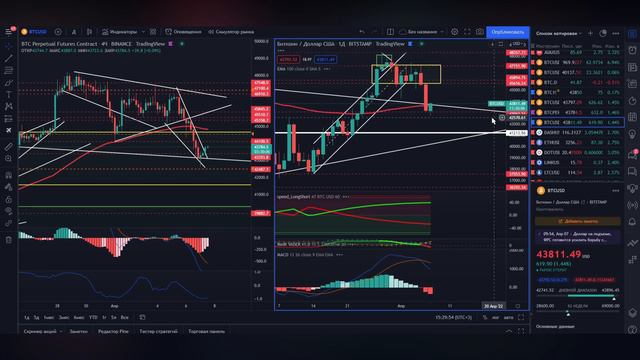Image resolution: width=640 pixels, height=360 pixels.
Task: Switch to the Редактор Pine tab
Action: point(113,331)
